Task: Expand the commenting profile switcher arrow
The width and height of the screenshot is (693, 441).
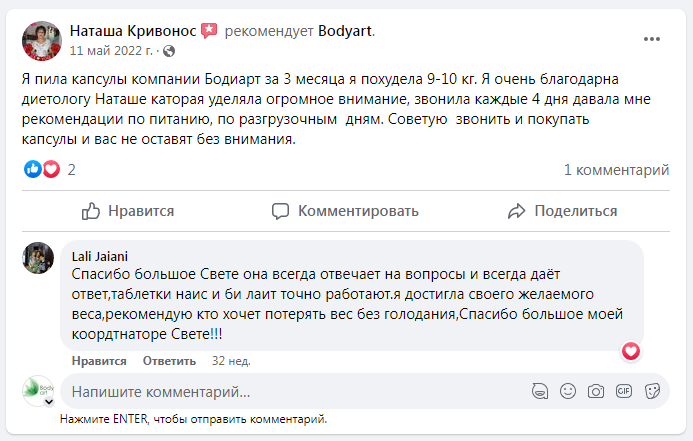Action: [48, 402]
